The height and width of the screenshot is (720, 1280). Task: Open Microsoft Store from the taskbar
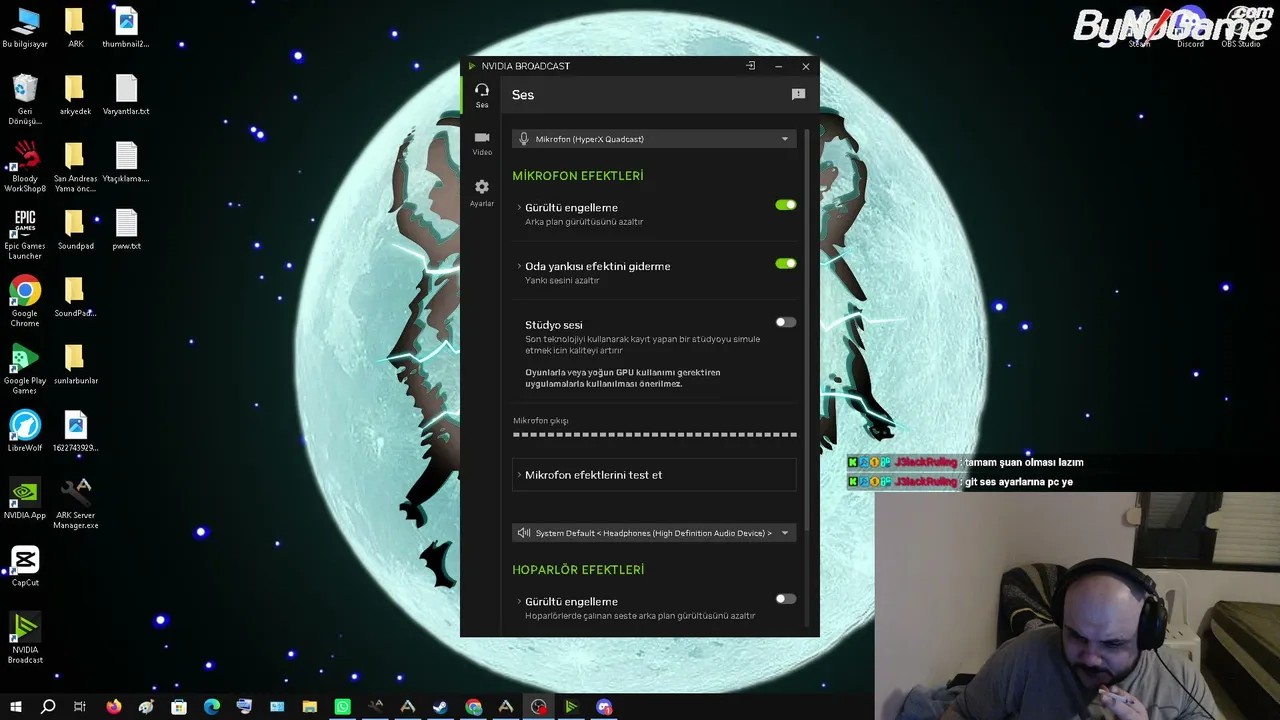click(x=179, y=707)
